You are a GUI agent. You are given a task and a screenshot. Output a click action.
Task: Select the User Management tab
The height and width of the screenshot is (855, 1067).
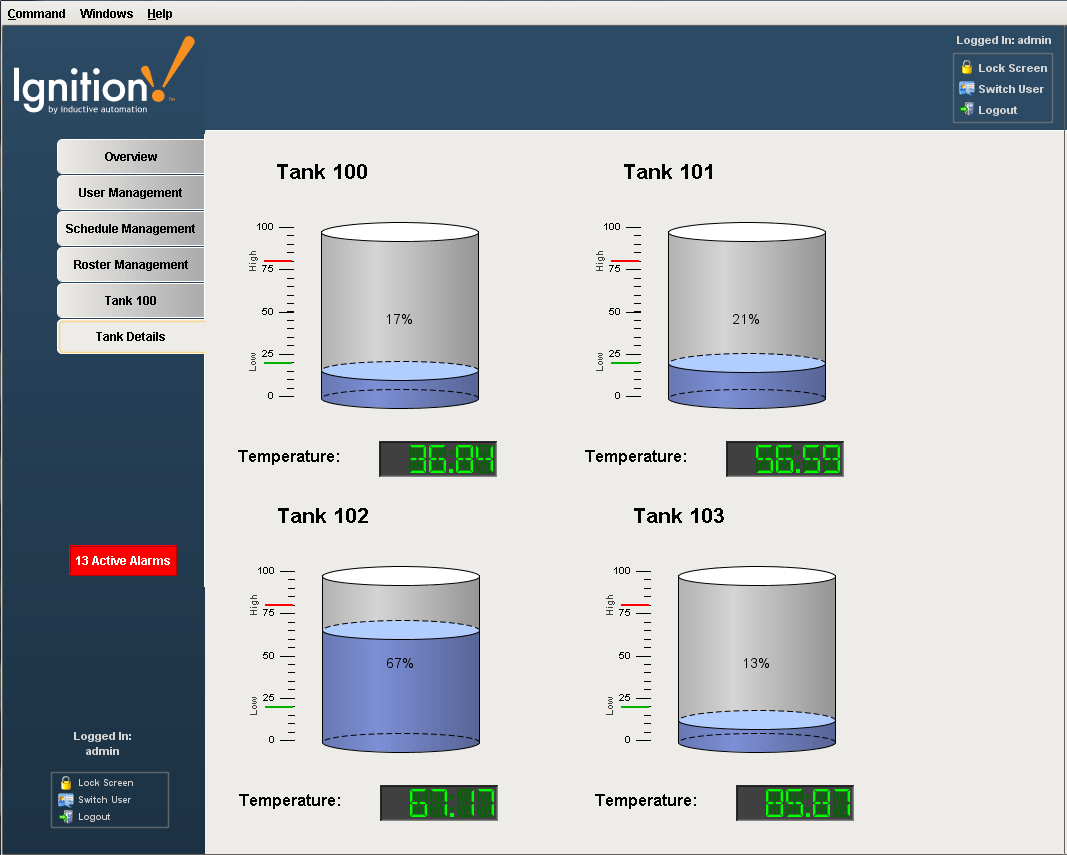click(x=130, y=192)
